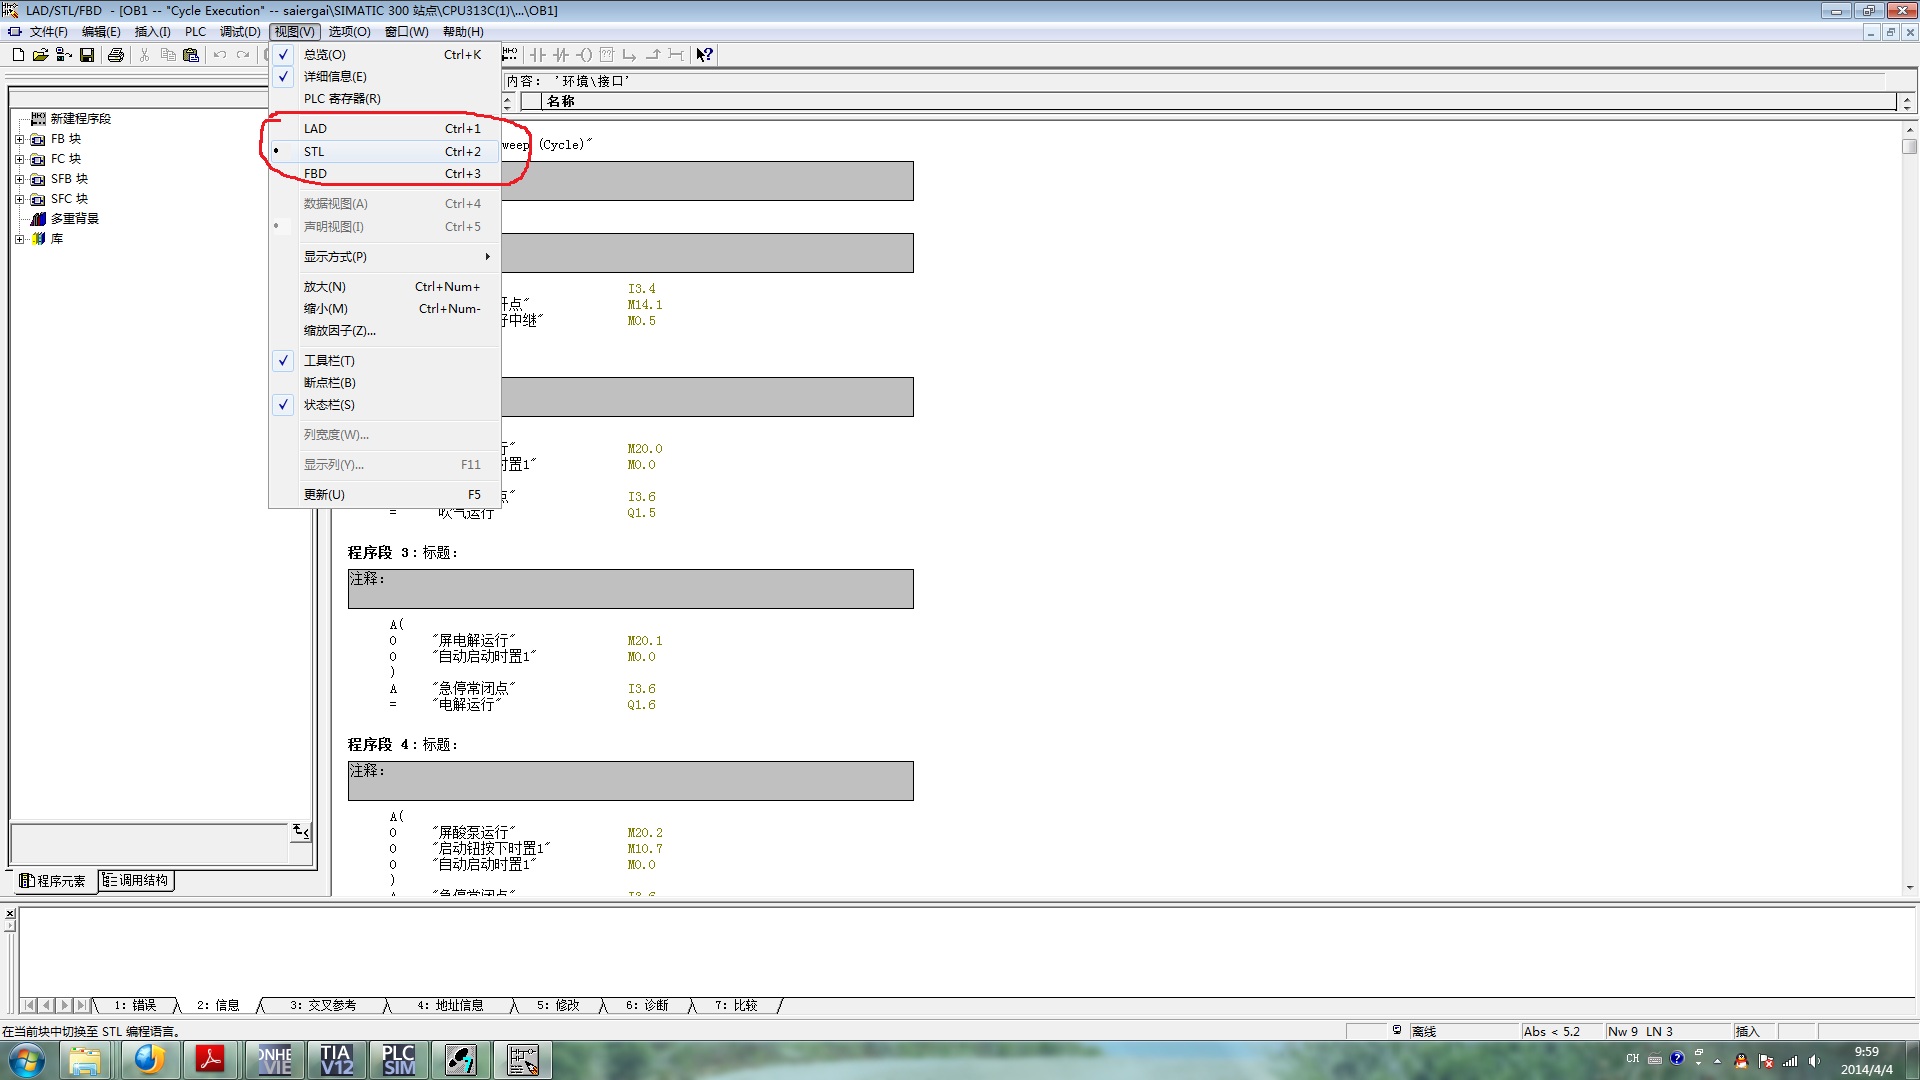The height and width of the screenshot is (1080, 1920).
Task: Open the 选项(O) menu
Action: pos(349,32)
